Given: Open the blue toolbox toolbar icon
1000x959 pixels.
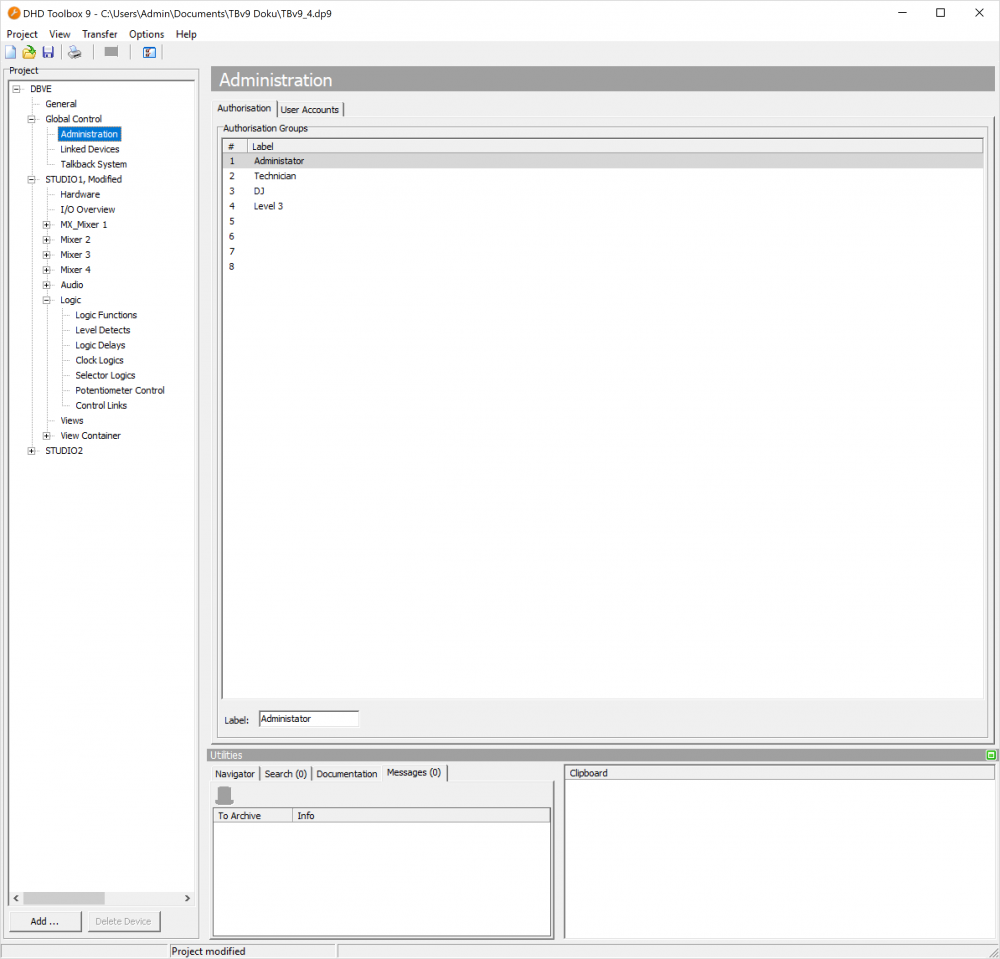Looking at the screenshot, I should pos(148,52).
